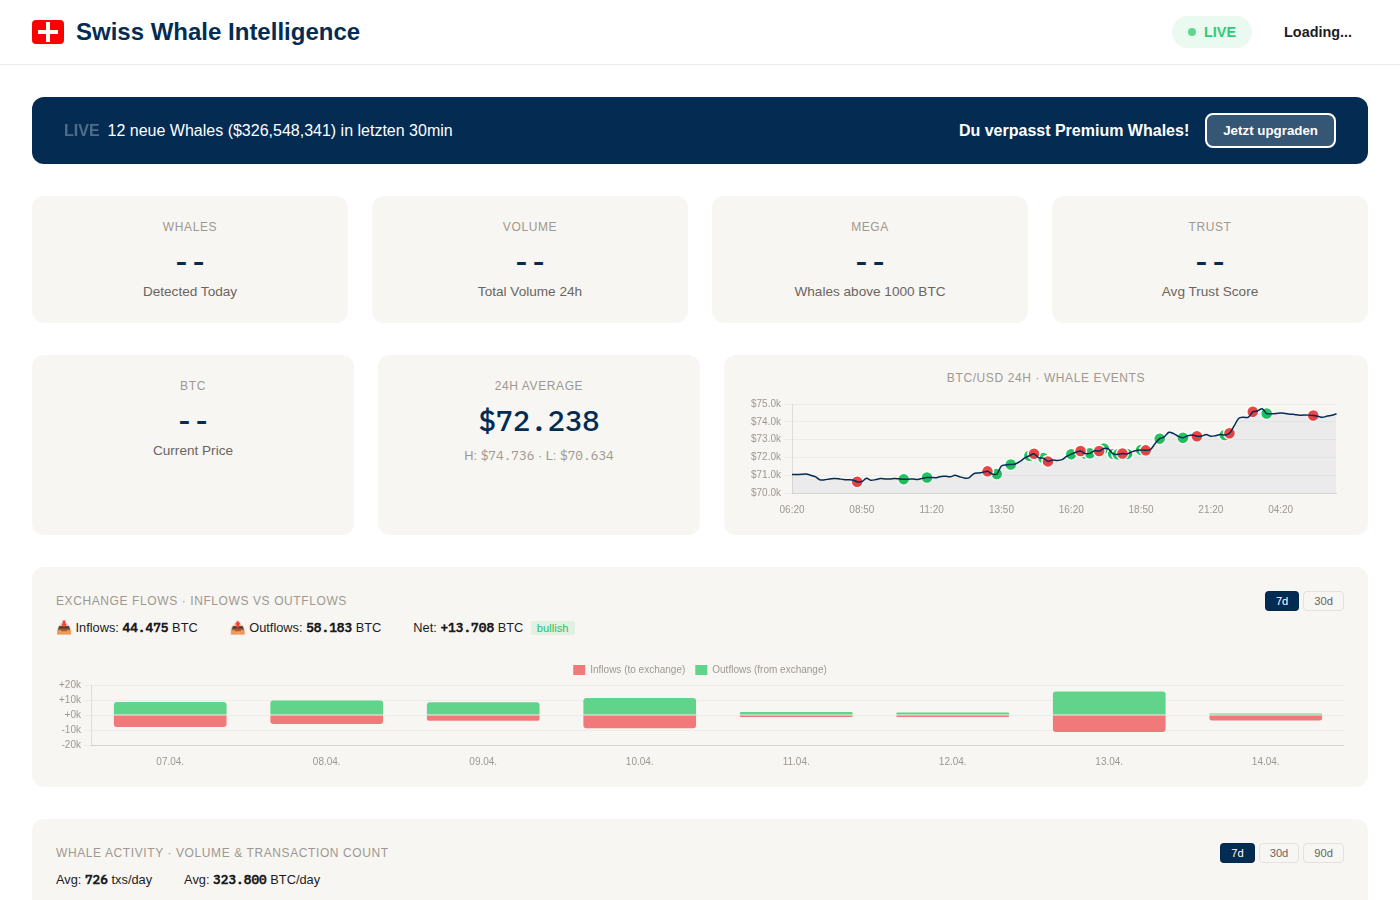1400x900 pixels.
Task: Click the LIVE label in the dark banner
Action: pyautogui.click(x=82, y=130)
